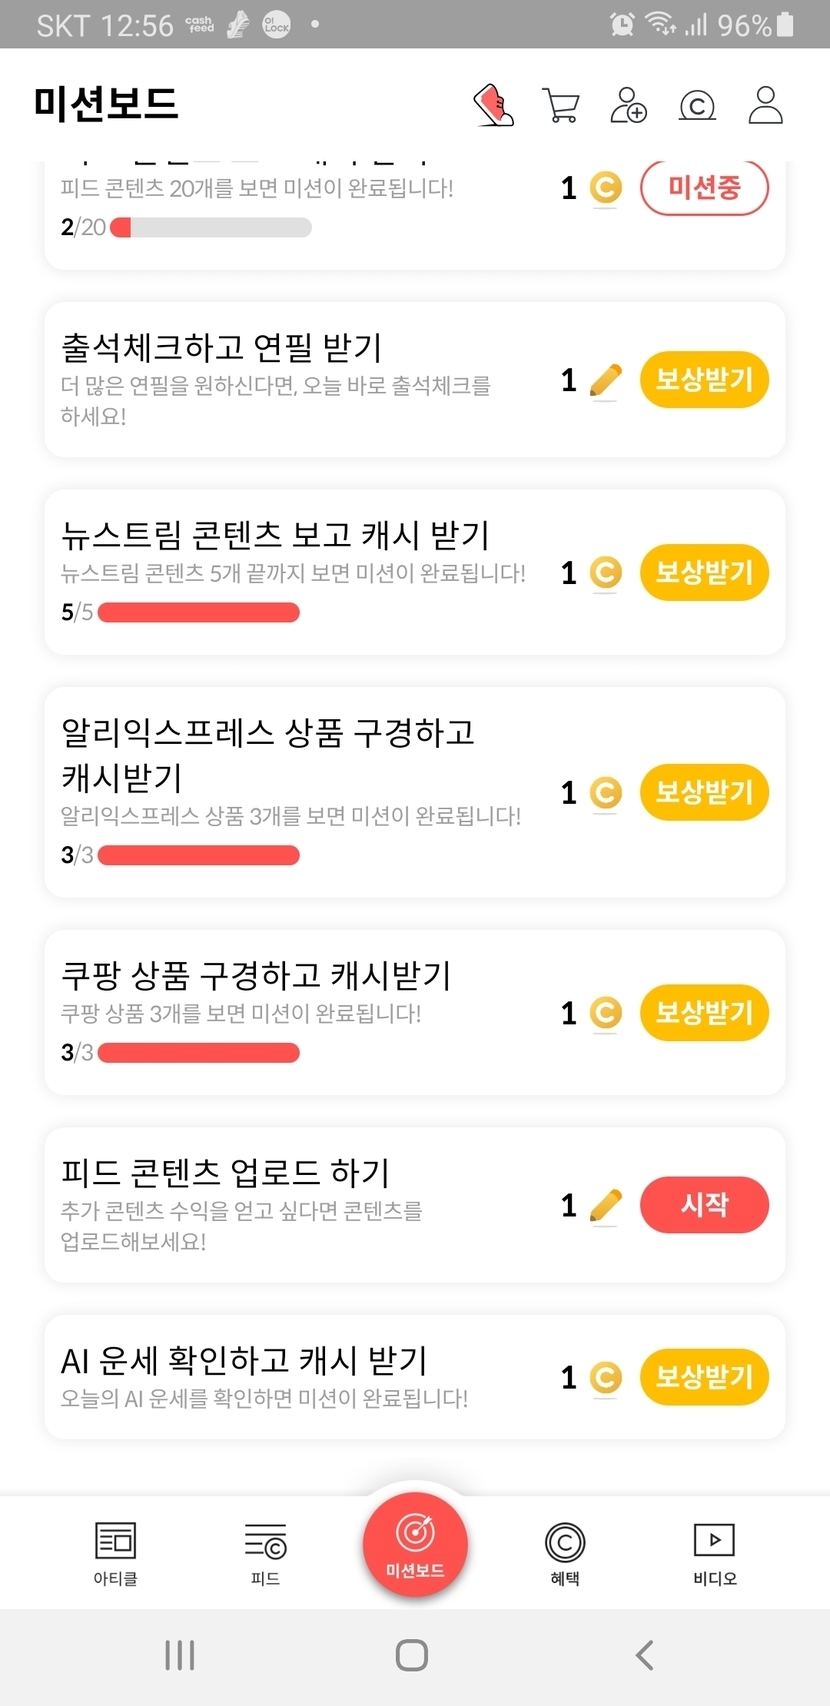The width and height of the screenshot is (830, 1706).
Task: Switch to the 피드 tab
Action: pos(265,1553)
